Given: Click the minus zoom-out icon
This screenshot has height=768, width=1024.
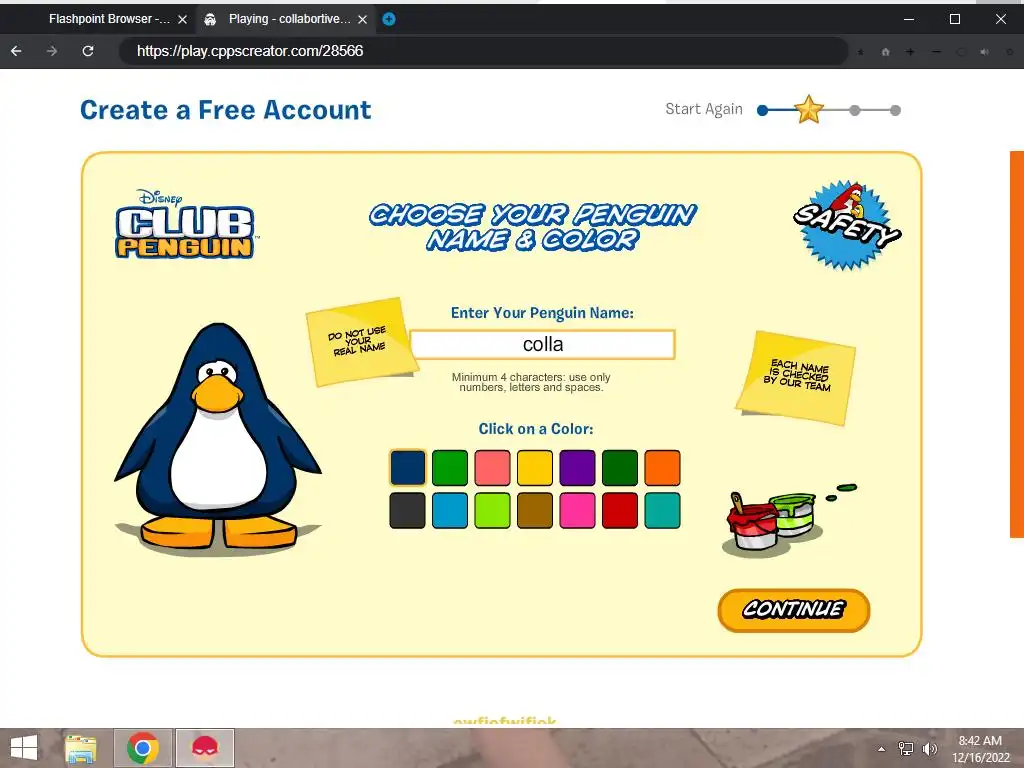Looking at the screenshot, I should pyautogui.click(x=936, y=52).
